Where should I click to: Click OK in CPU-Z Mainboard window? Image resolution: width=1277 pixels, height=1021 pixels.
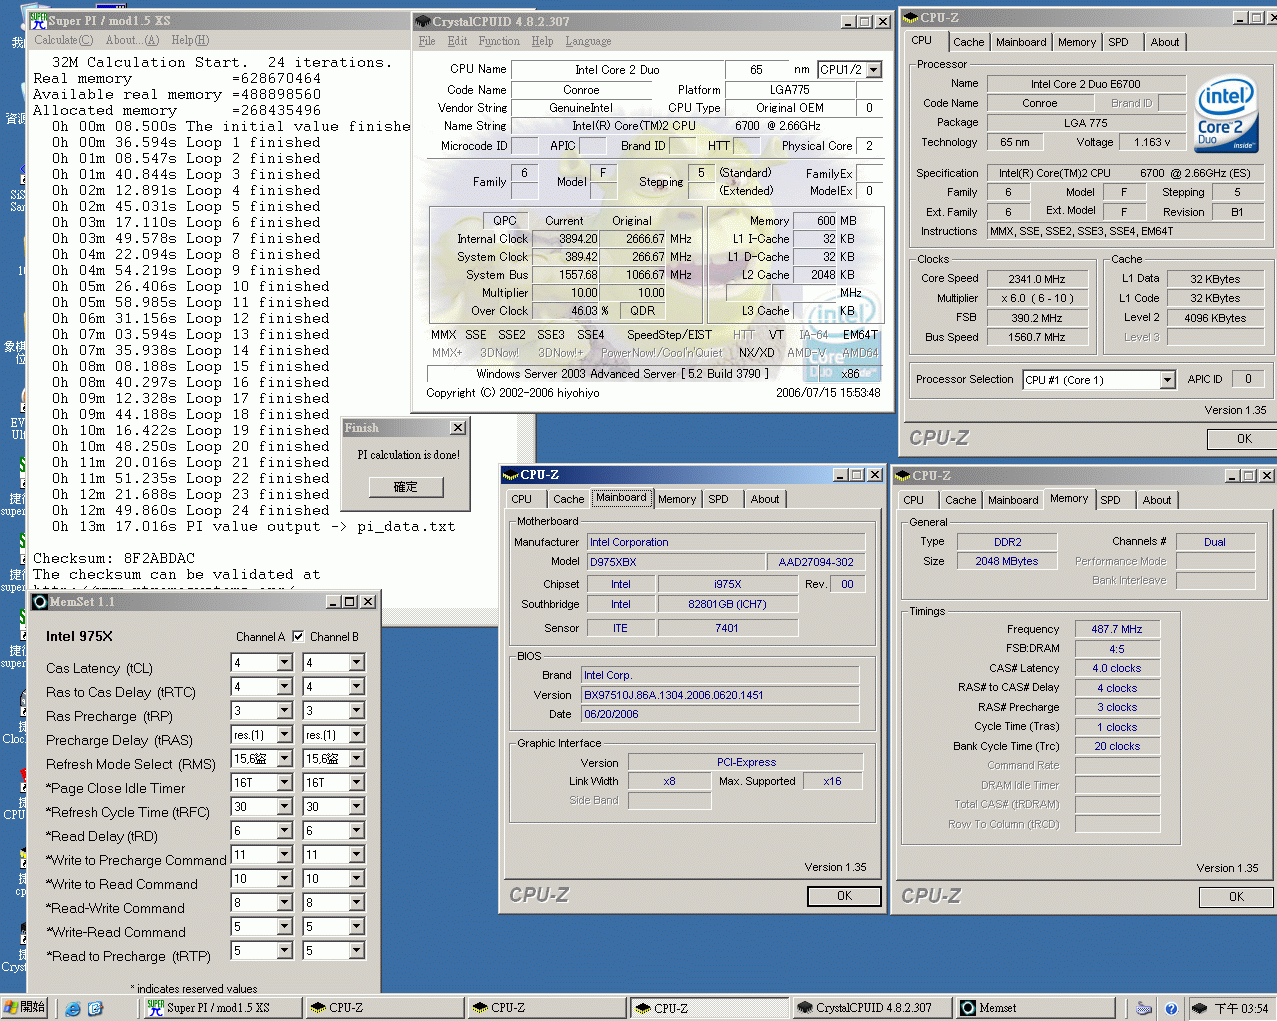(x=844, y=896)
